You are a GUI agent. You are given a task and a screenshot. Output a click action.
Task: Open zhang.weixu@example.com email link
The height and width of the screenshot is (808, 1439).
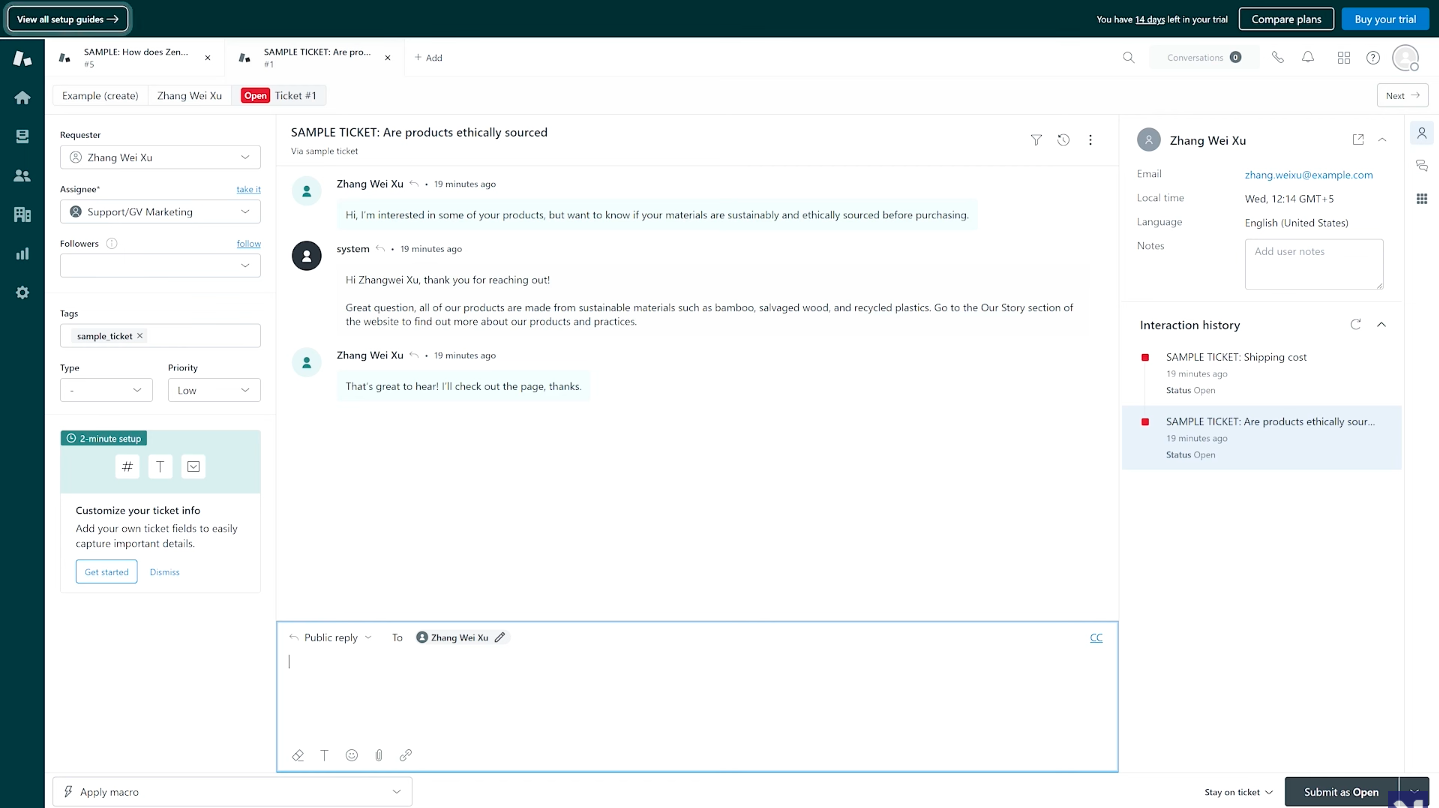[x=1309, y=174]
